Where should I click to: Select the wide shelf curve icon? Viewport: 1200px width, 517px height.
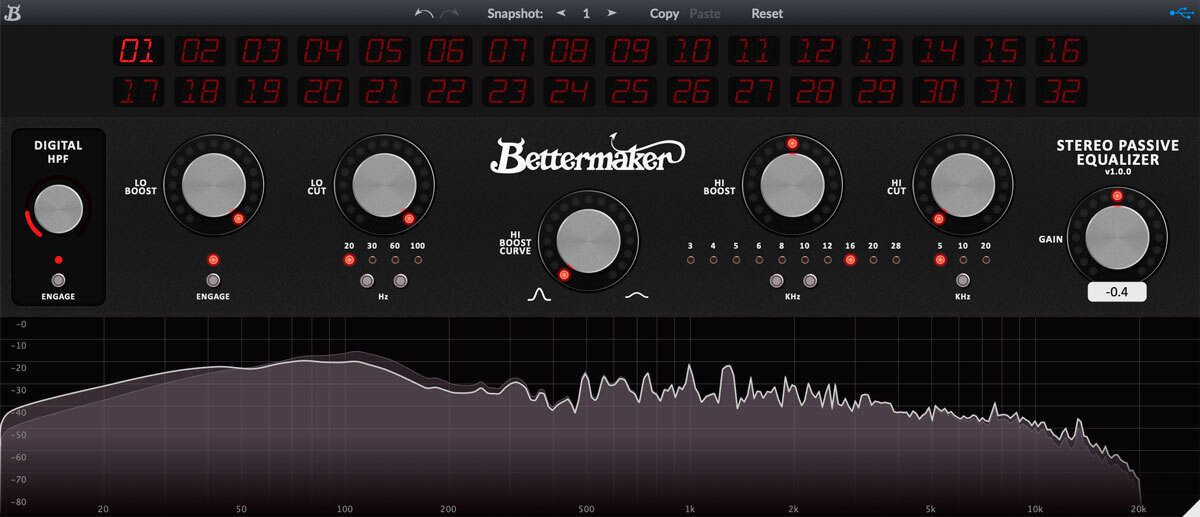coord(636,295)
